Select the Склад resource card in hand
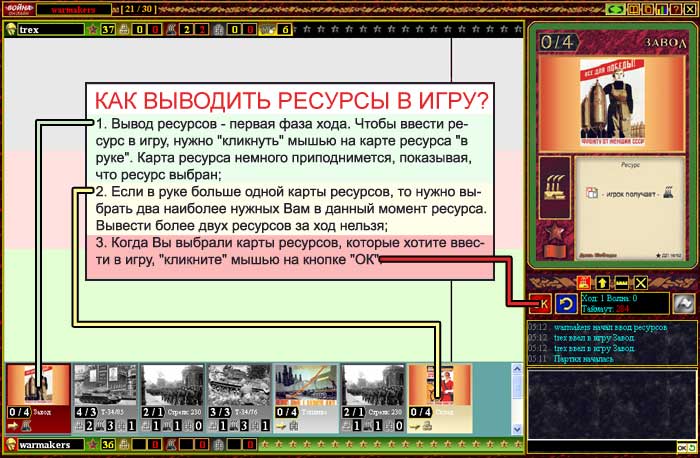 click(x=439, y=397)
